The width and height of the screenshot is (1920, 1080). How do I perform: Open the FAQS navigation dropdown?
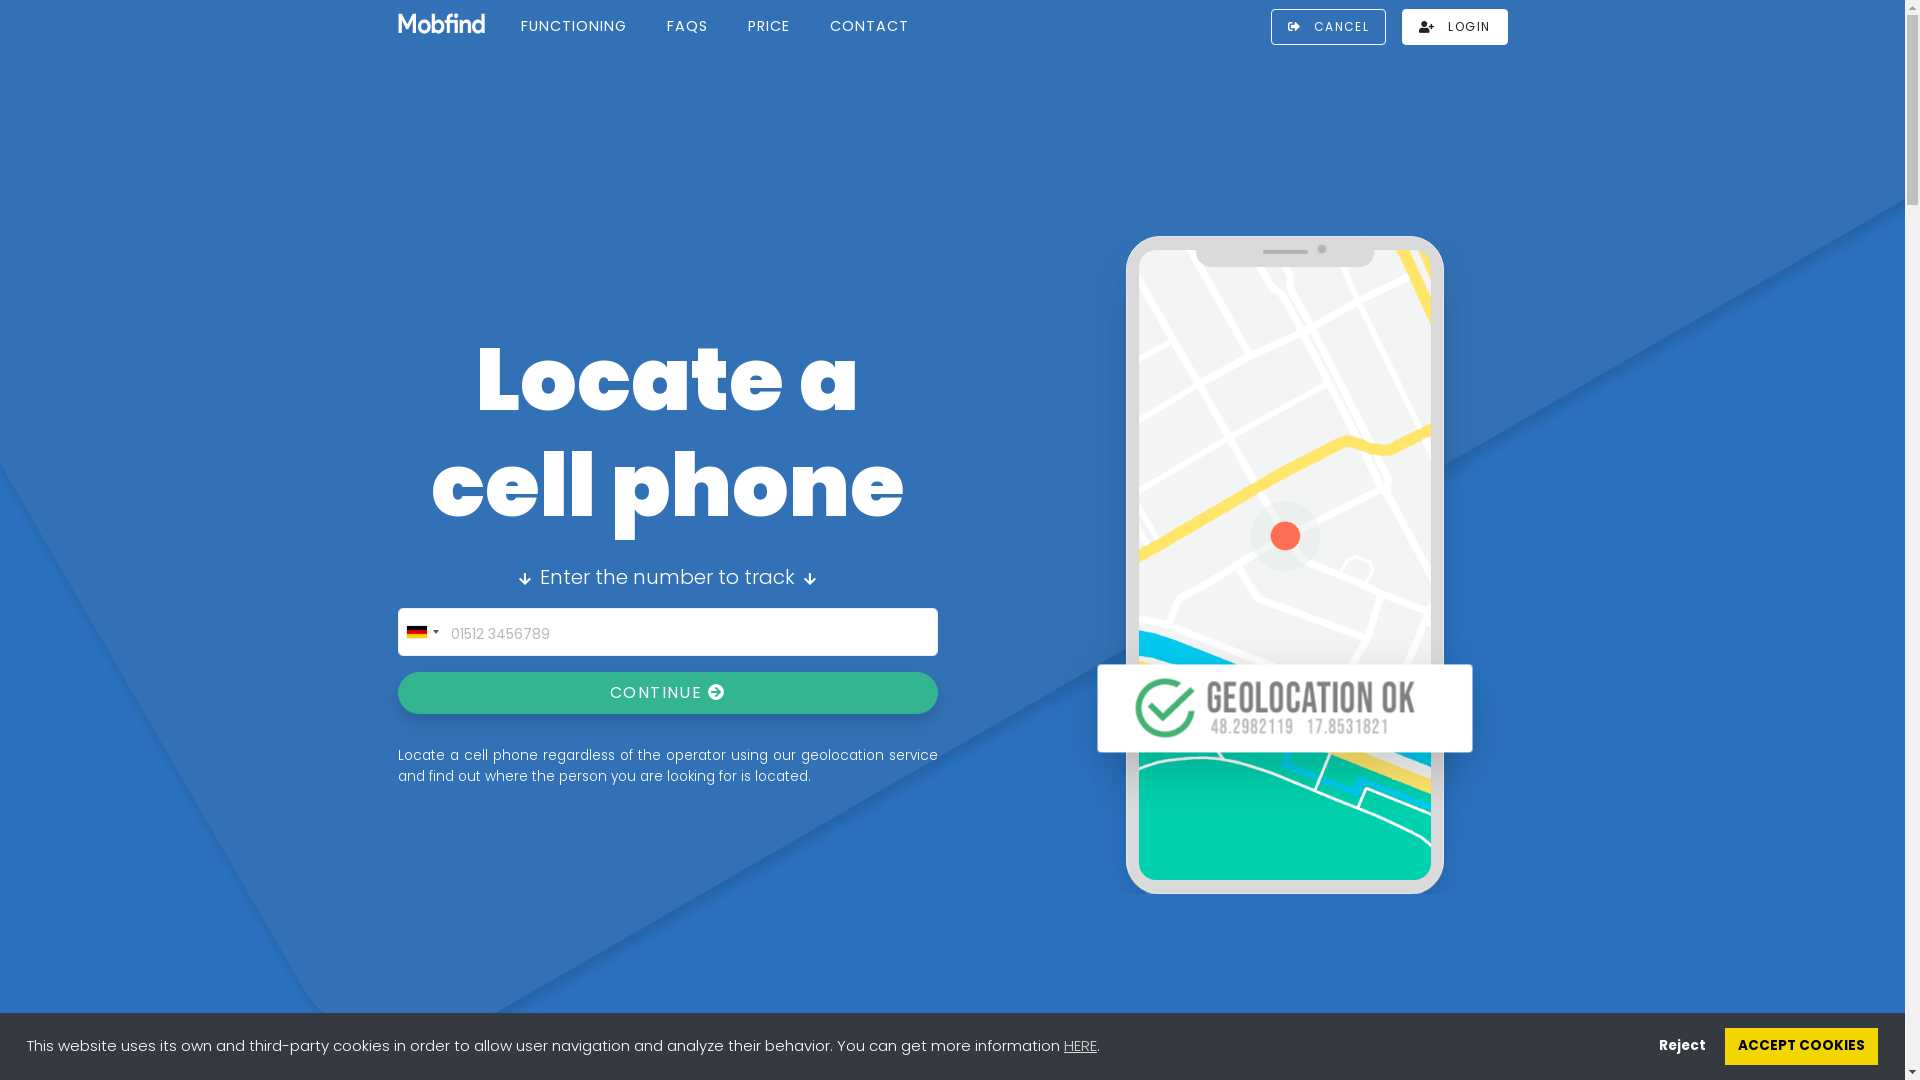pos(687,26)
